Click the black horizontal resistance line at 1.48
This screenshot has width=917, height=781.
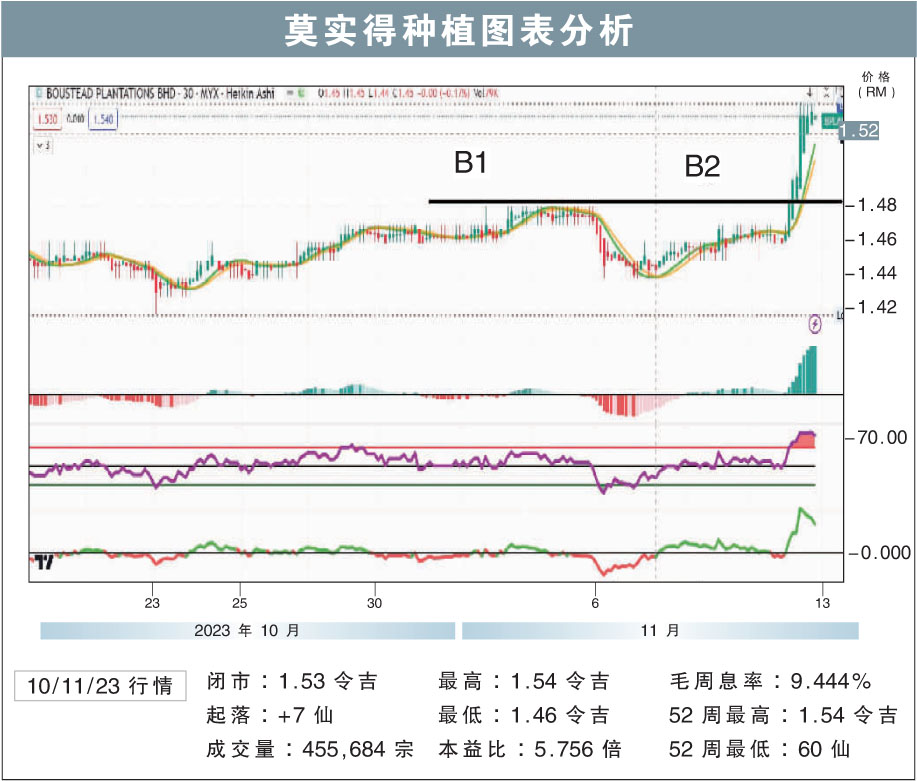click(600, 202)
